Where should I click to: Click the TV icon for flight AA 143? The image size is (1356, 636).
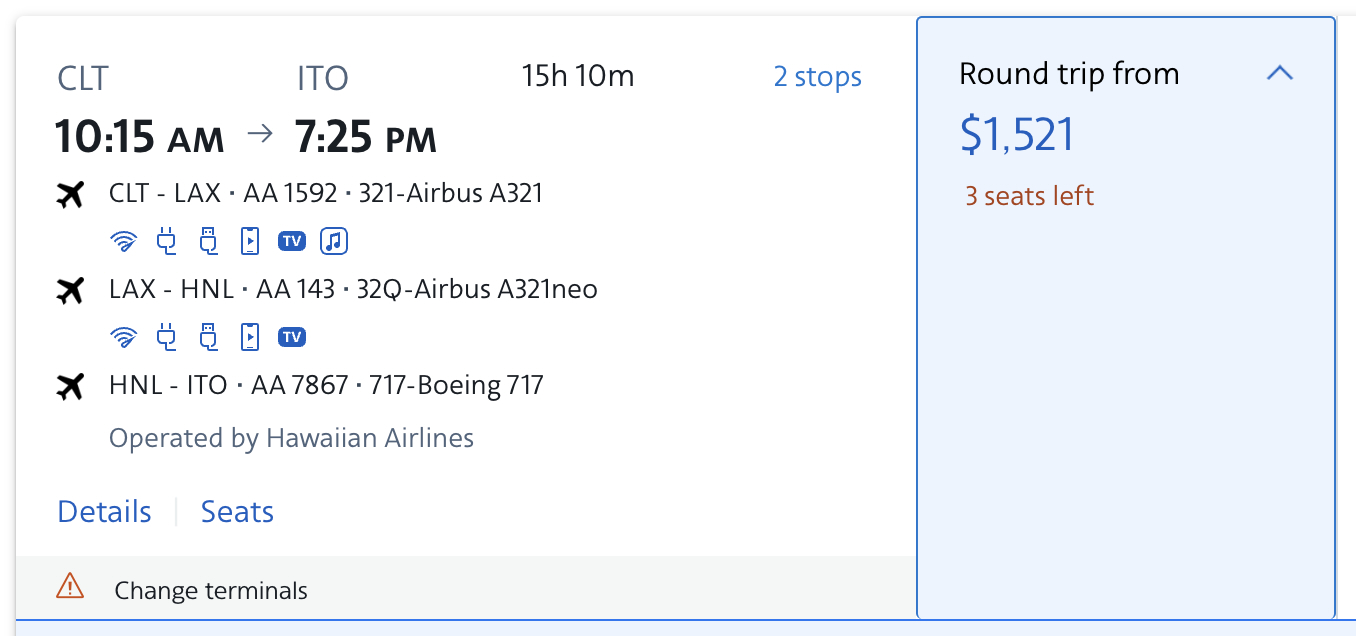click(292, 337)
